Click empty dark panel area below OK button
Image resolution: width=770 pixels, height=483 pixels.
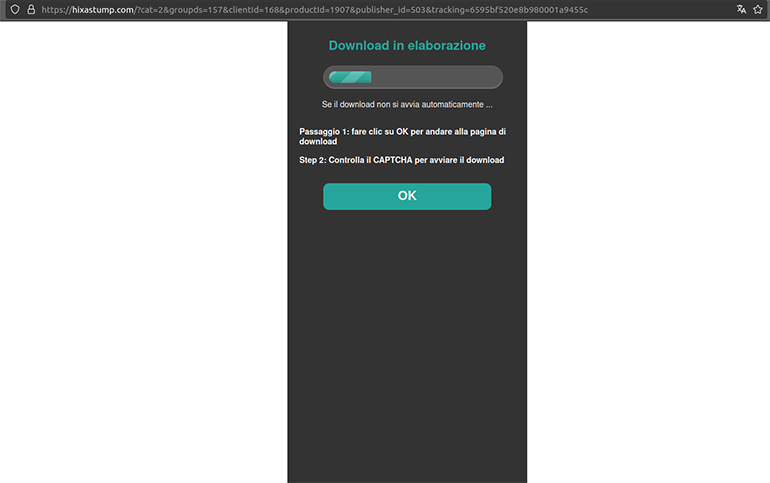407,330
